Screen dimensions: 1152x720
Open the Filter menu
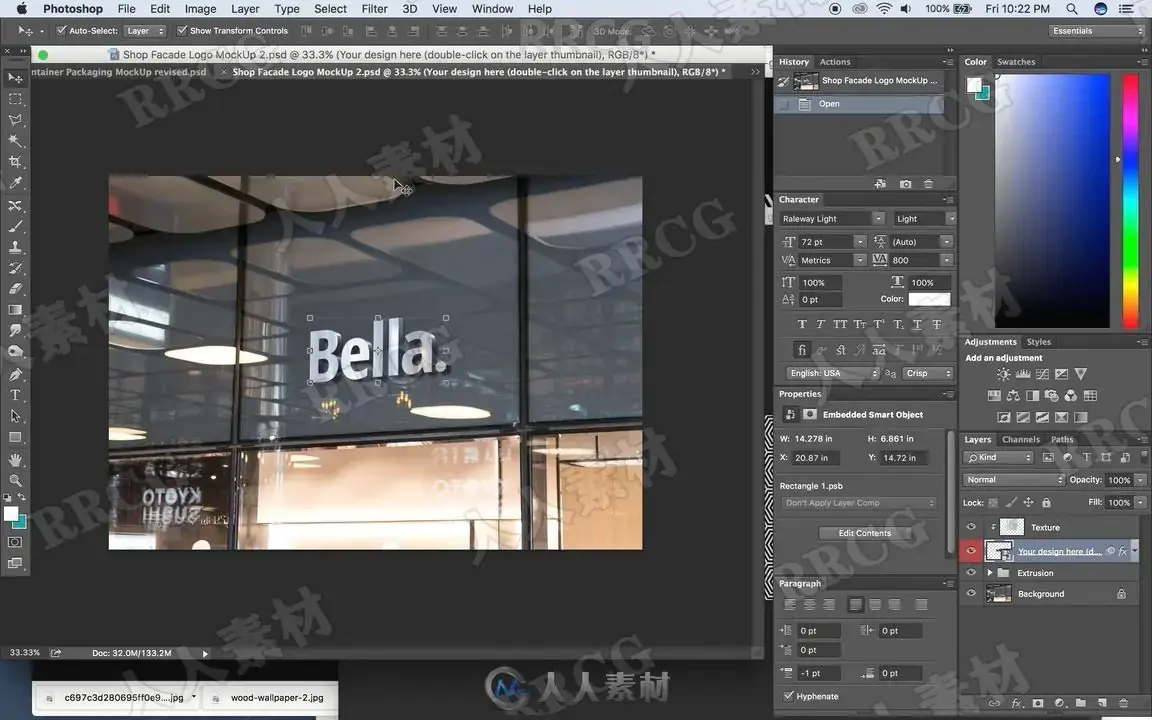coord(374,9)
